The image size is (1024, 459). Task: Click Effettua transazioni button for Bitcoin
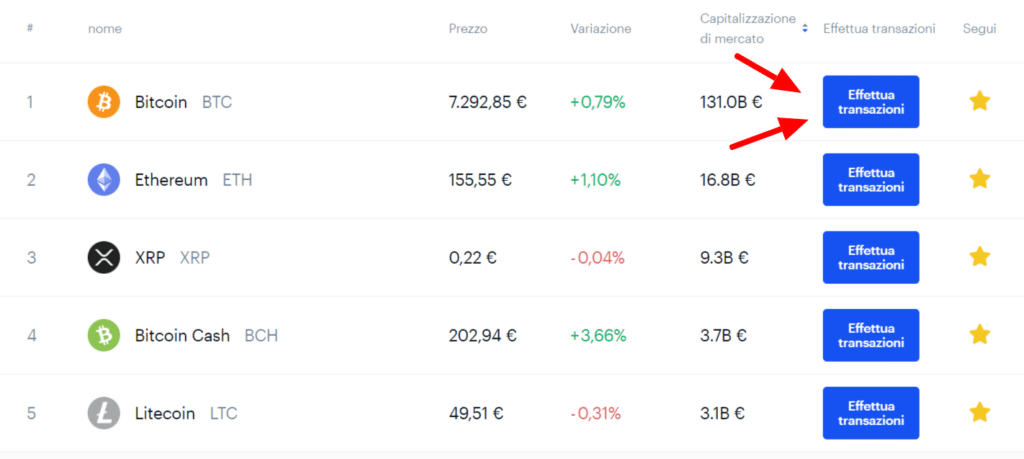[871, 102]
